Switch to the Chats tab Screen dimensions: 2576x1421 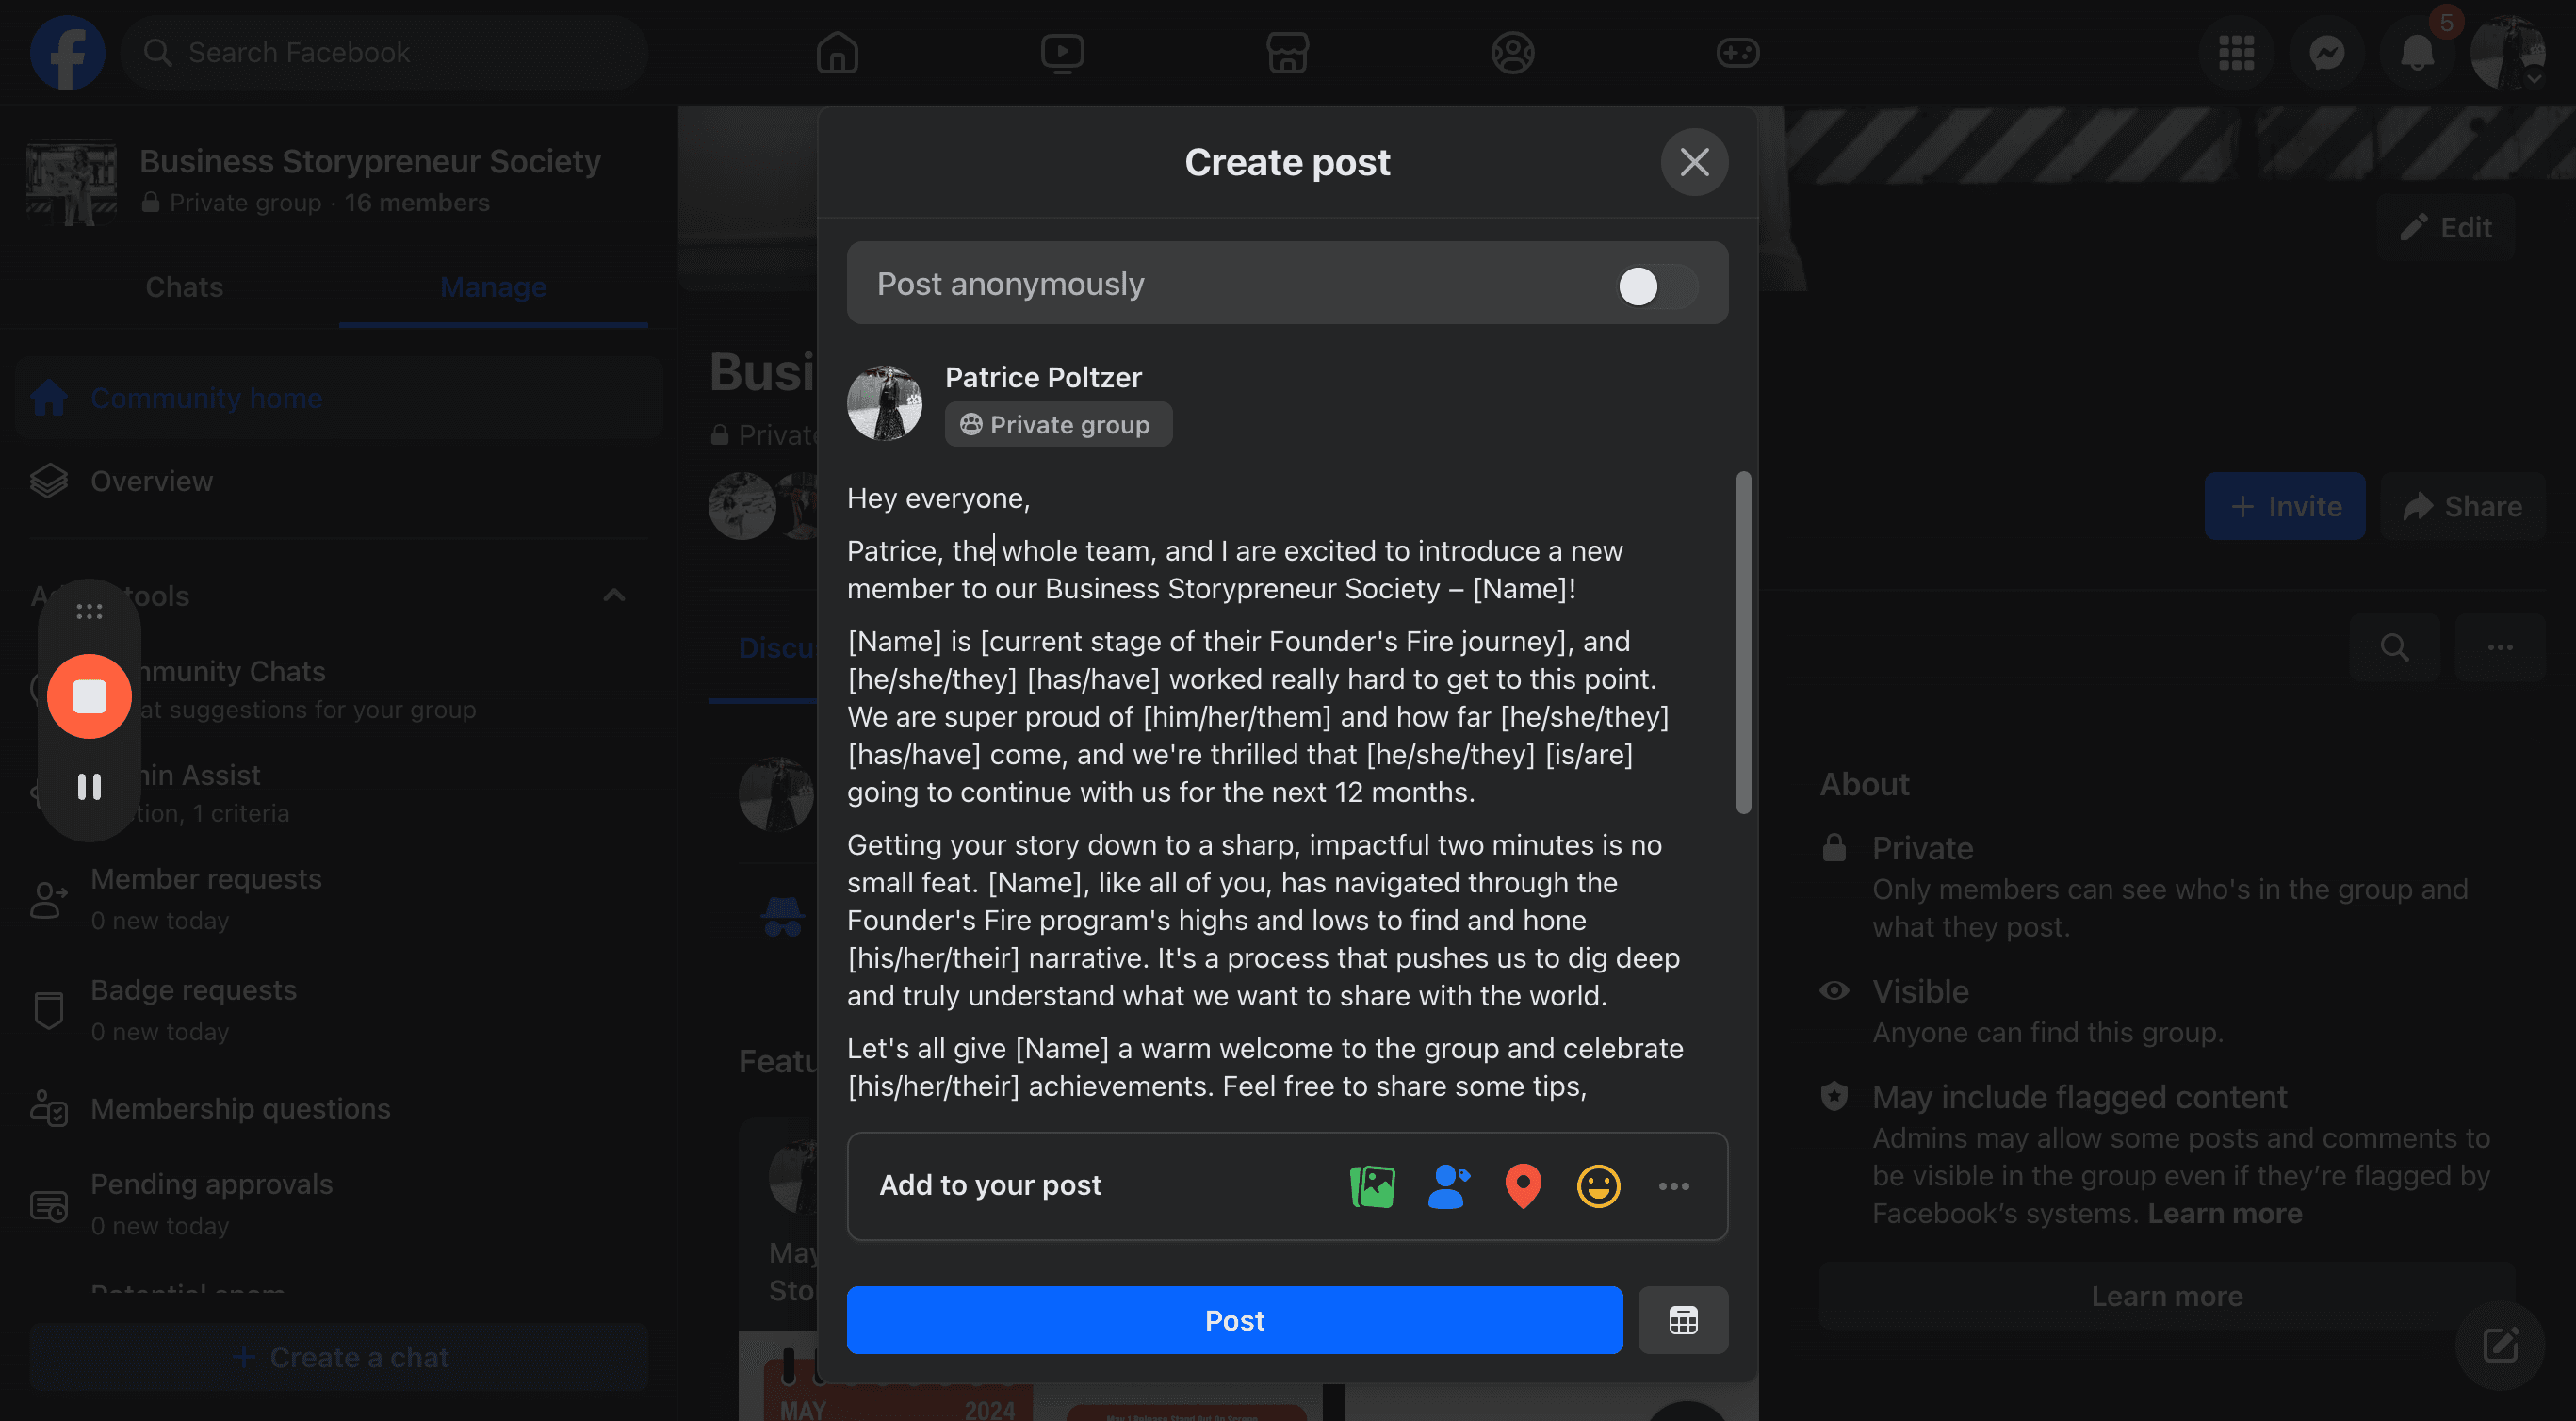tap(184, 287)
